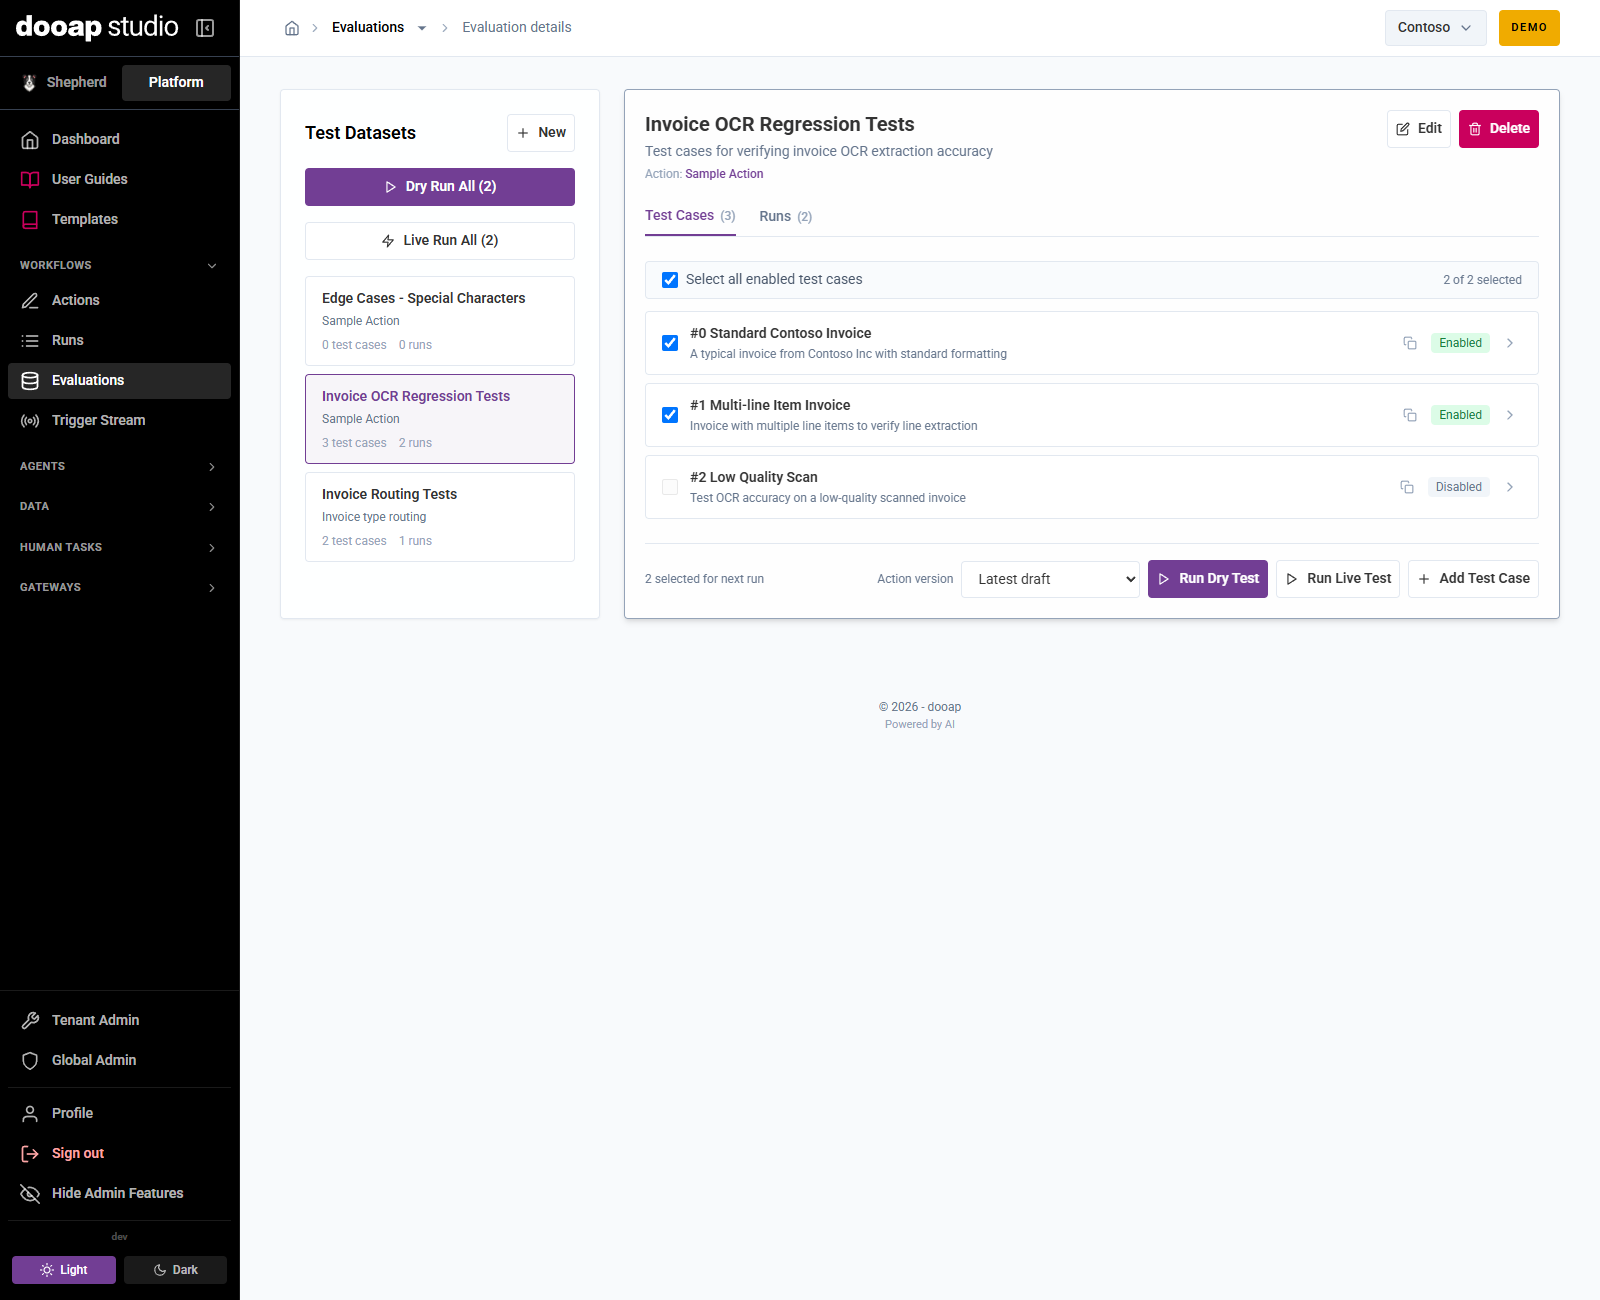1600x1300 pixels.
Task: Select Platform tab
Action: pyautogui.click(x=176, y=83)
